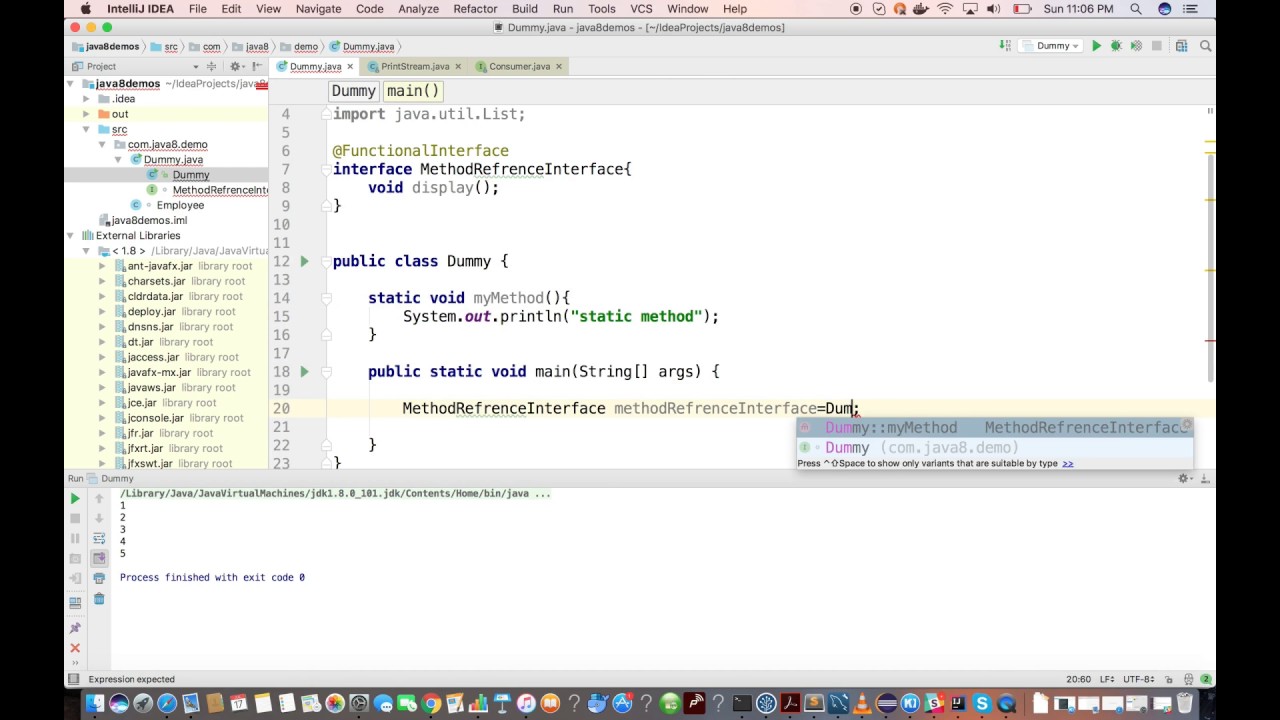
Task: Go down the stack trace in Run panel
Action: (x=99, y=518)
